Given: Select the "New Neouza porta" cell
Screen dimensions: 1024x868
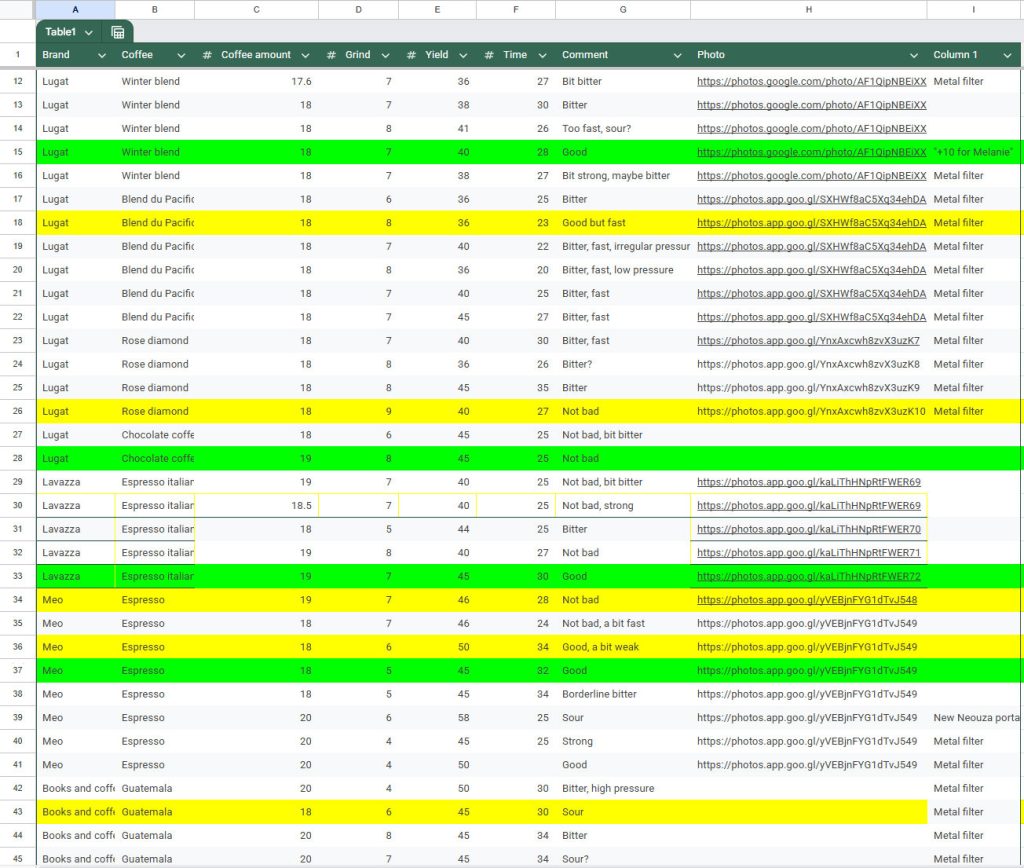Looking at the screenshot, I should [973, 717].
